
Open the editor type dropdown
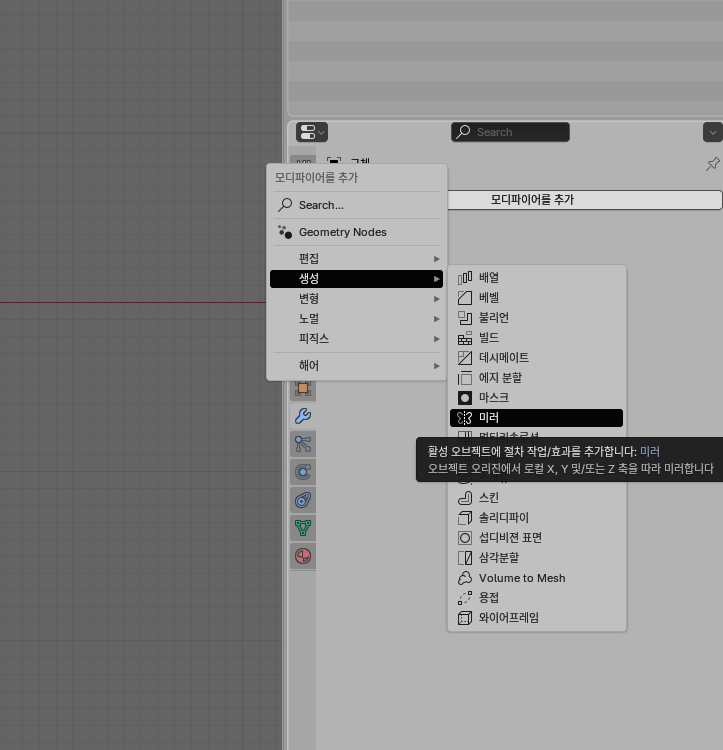(312, 132)
